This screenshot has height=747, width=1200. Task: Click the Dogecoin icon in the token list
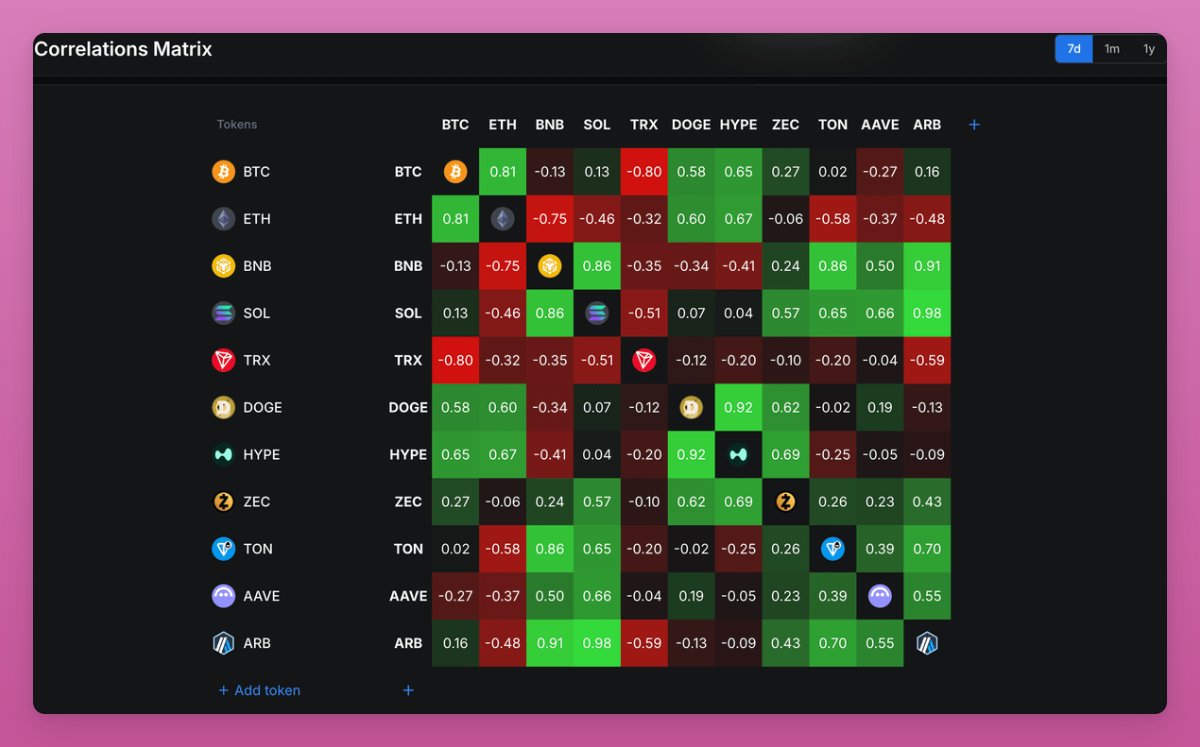[223, 407]
